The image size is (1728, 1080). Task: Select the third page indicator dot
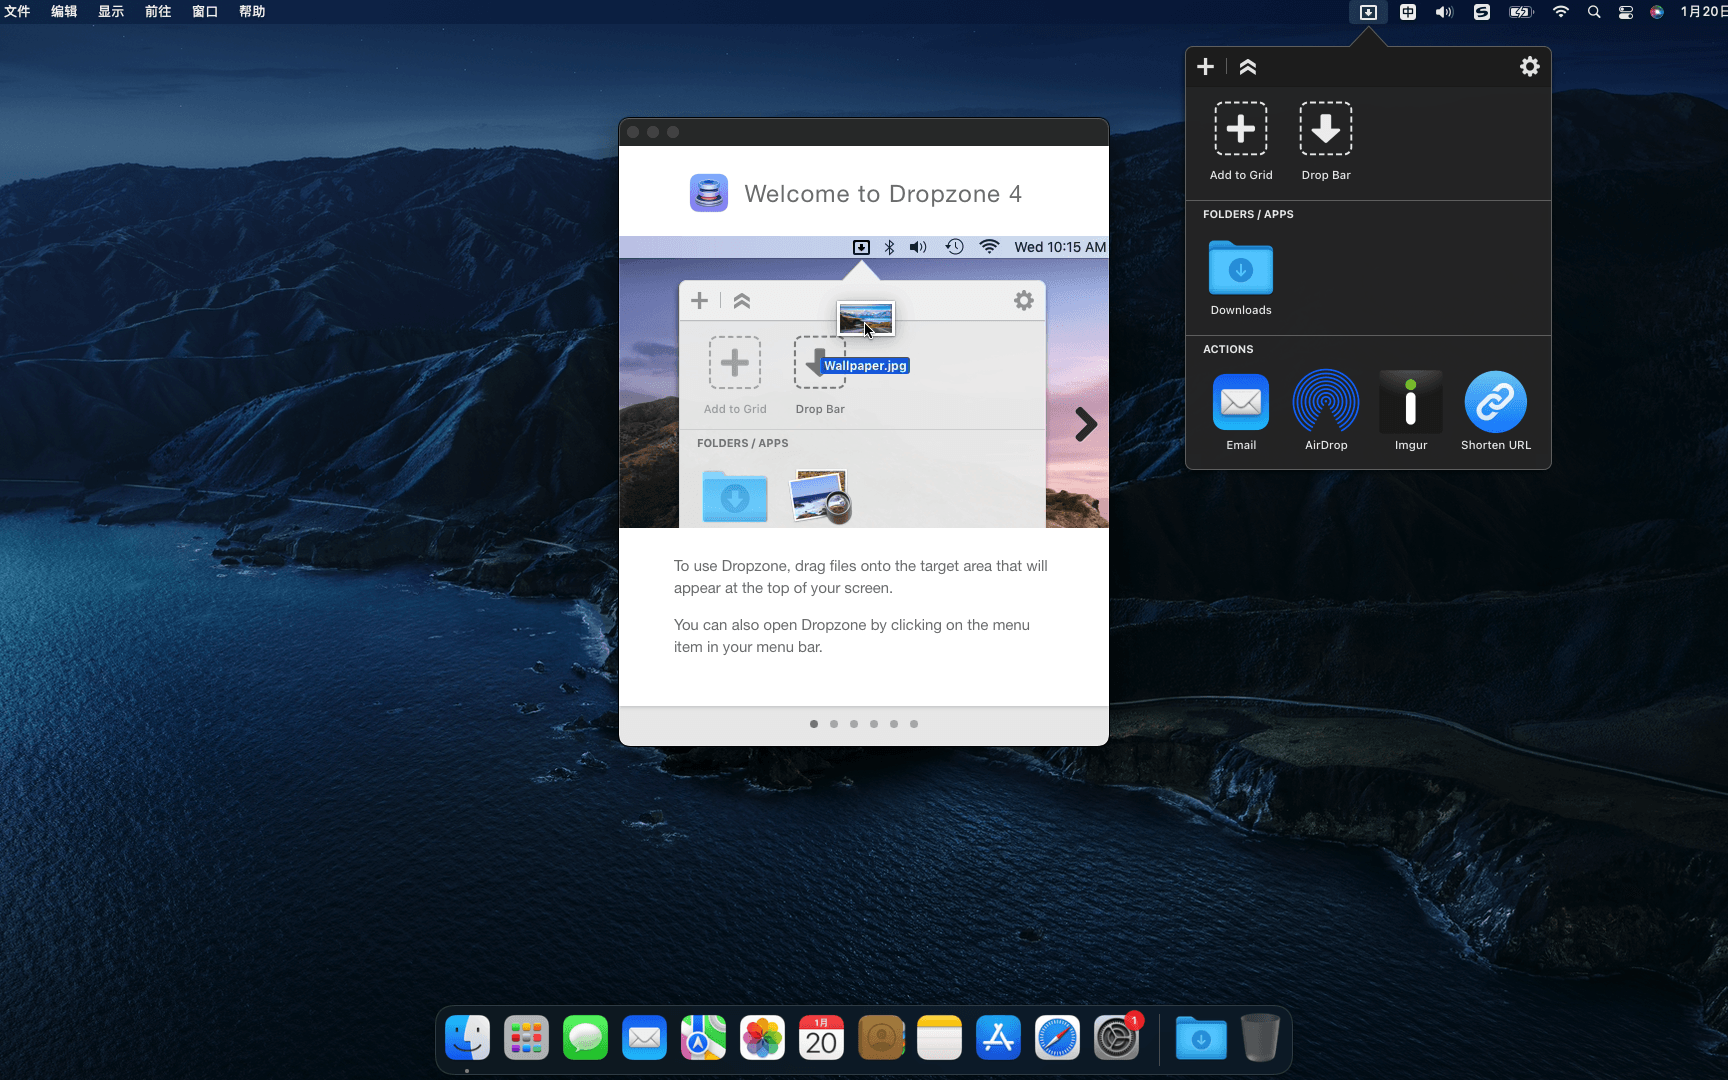(854, 724)
